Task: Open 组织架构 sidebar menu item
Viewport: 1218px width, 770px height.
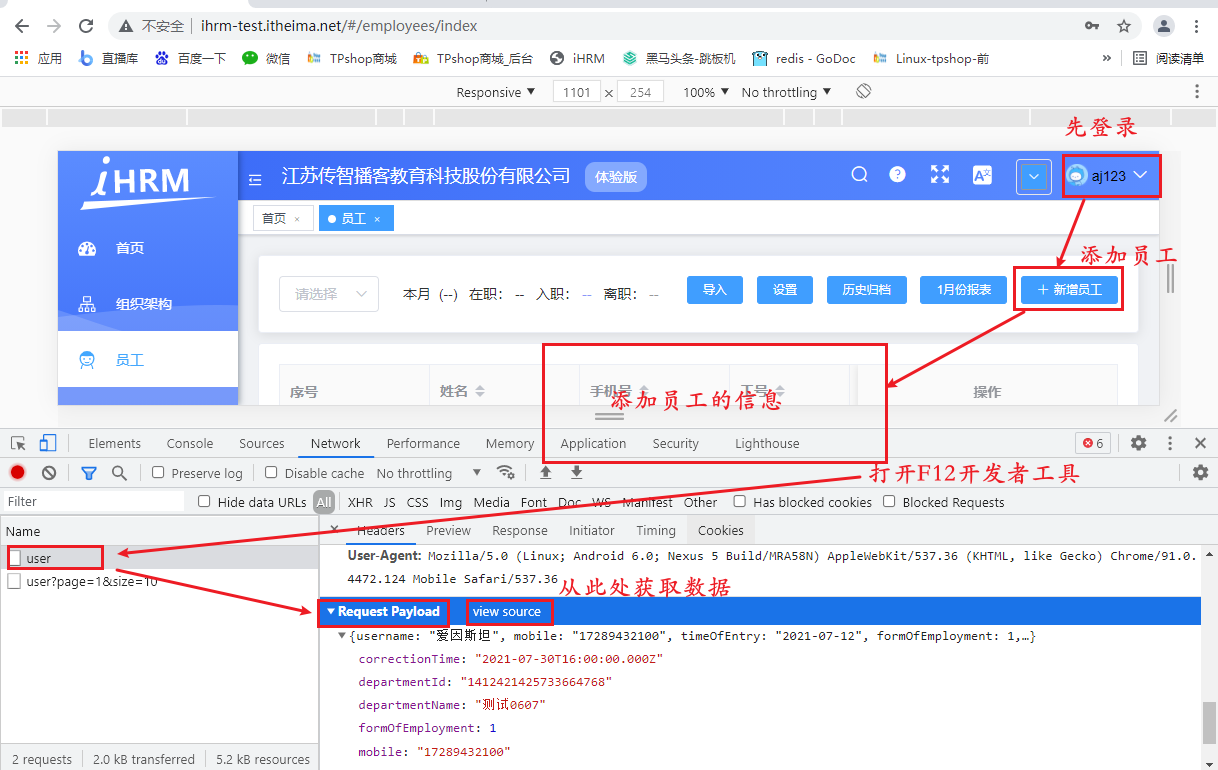Action: coord(148,304)
